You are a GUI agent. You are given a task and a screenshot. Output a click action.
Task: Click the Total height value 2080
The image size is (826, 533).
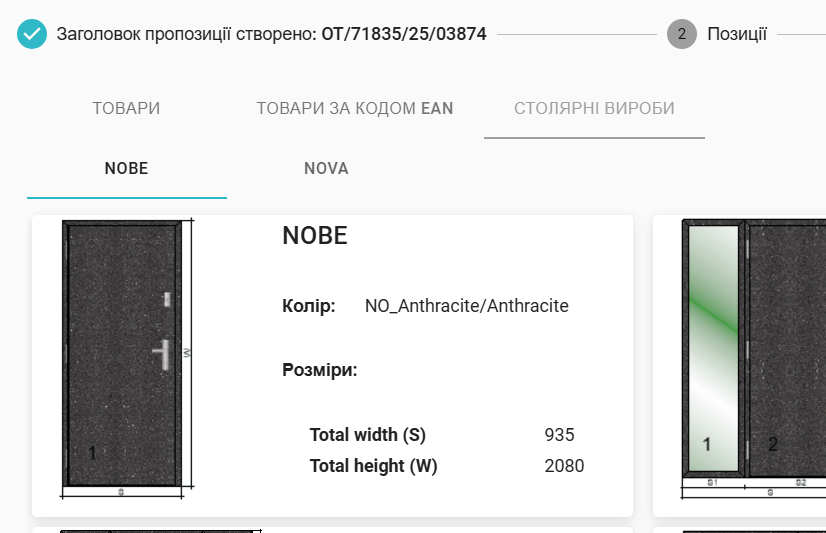(x=564, y=466)
